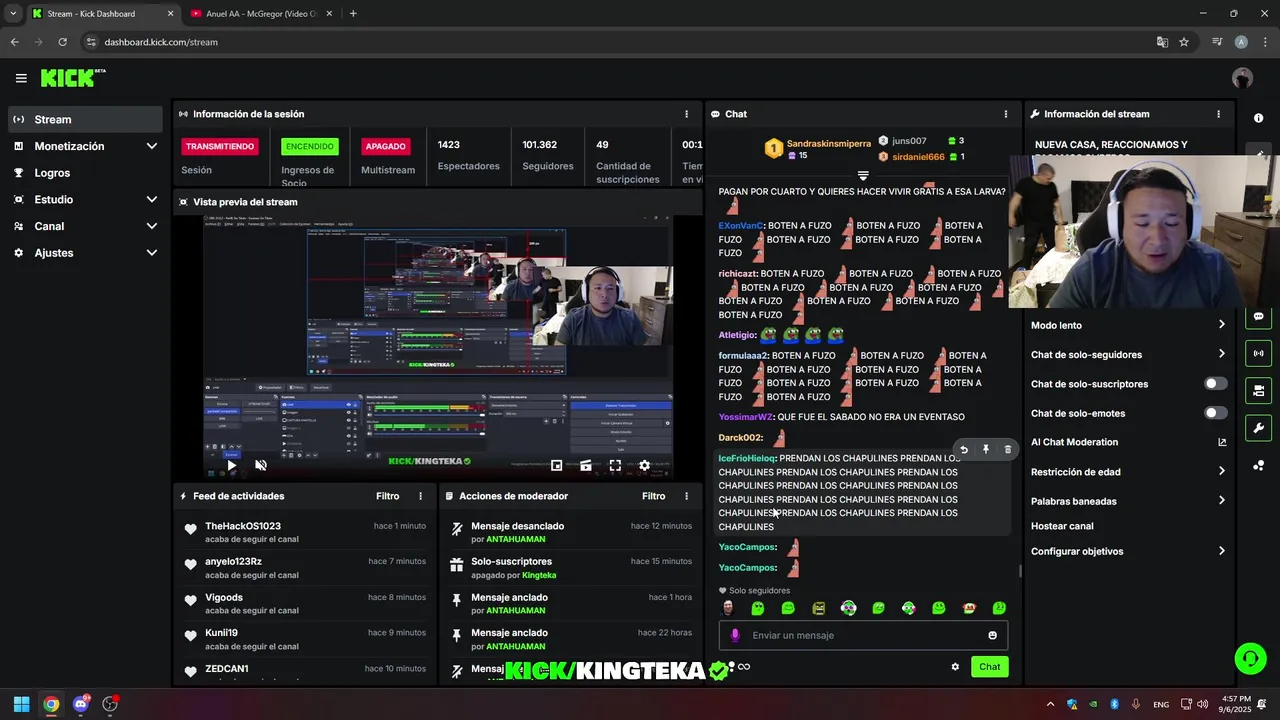1280x720 pixels.
Task: Open a new browser tab
Action: click(353, 14)
